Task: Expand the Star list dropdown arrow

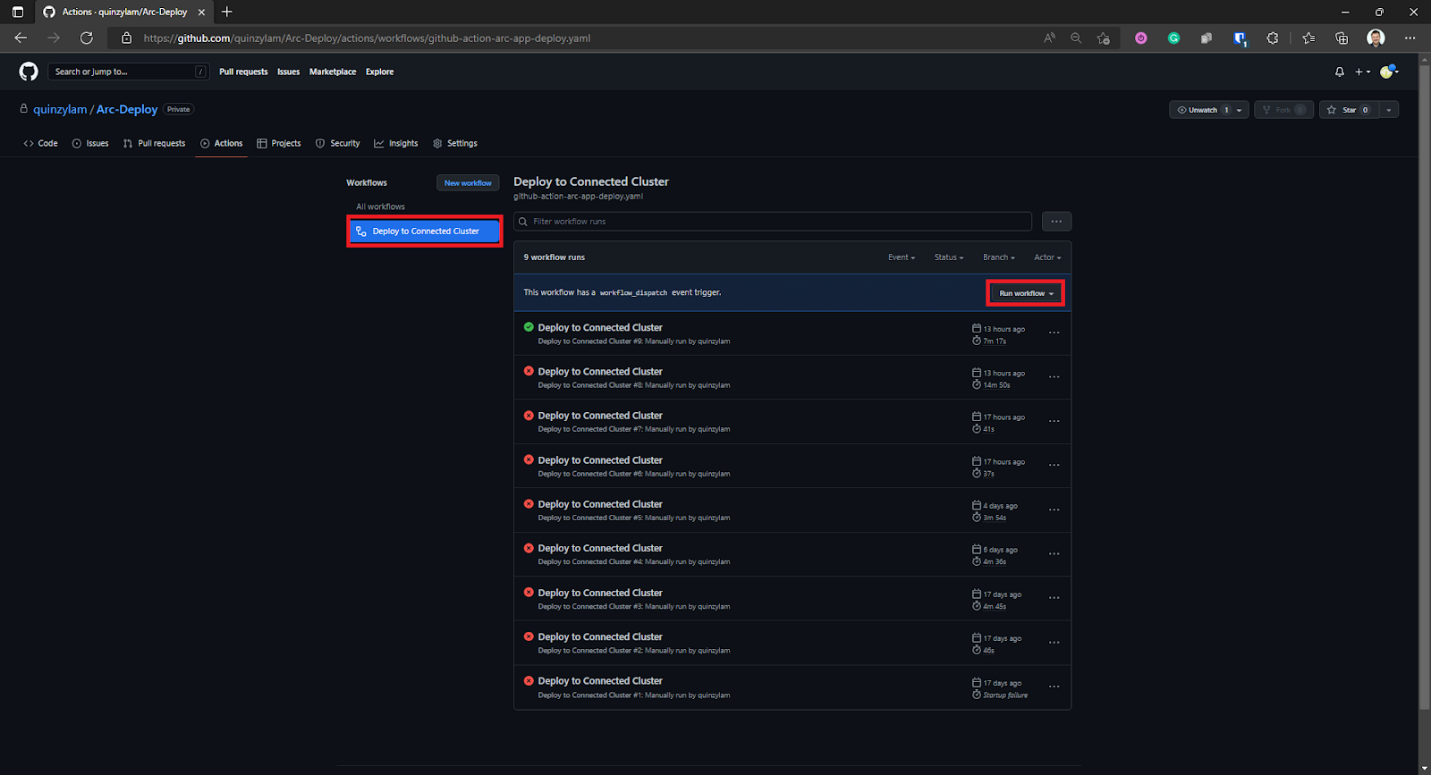Action: (1389, 110)
